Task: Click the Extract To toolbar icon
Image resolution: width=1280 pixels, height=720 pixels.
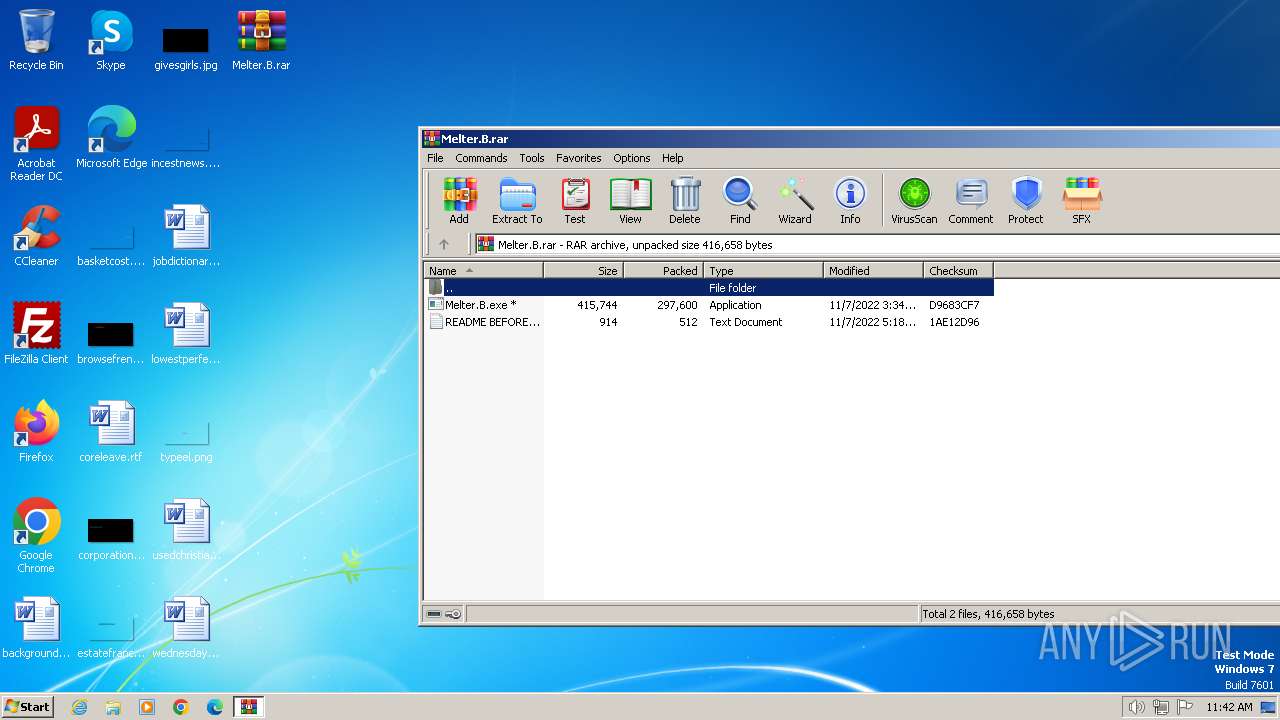Action: (x=517, y=200)
